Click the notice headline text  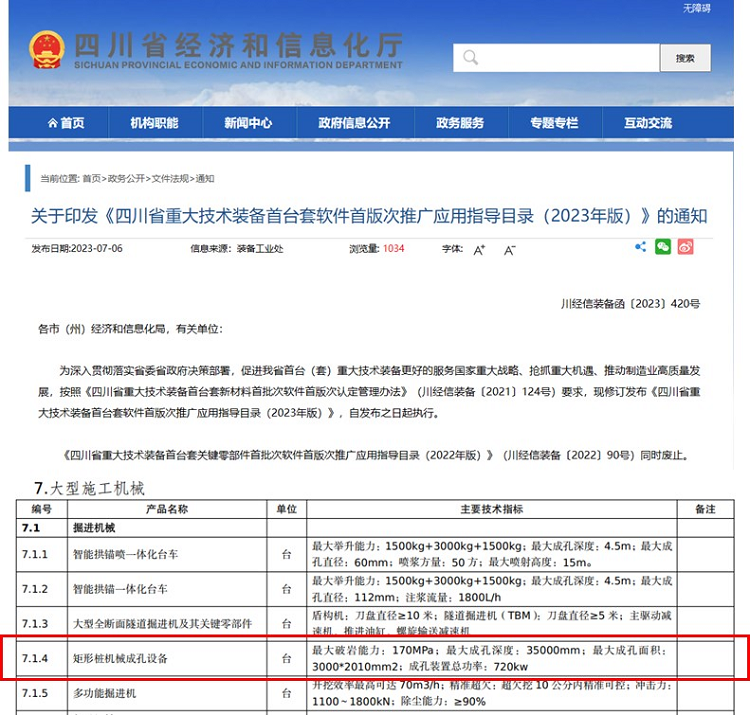point(369,216)
